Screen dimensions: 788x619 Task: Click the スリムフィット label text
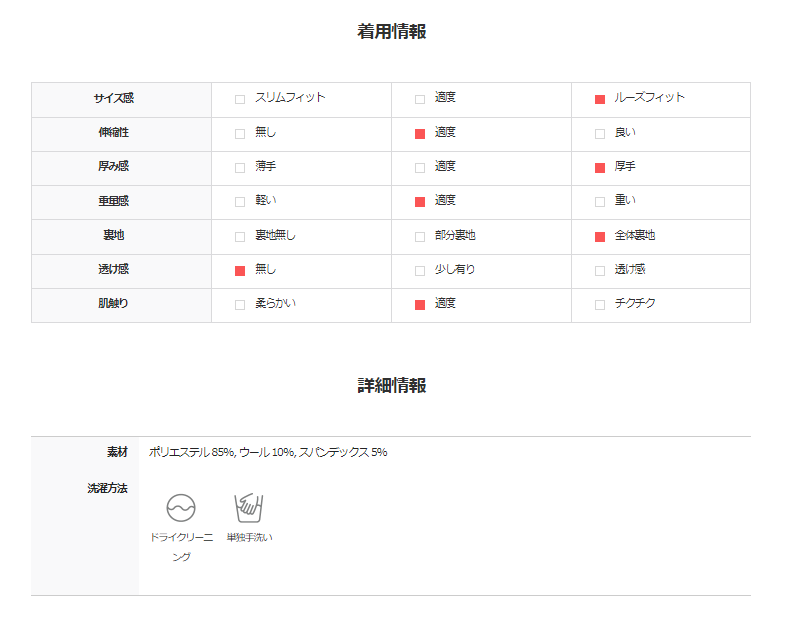[x=290, y=97]
